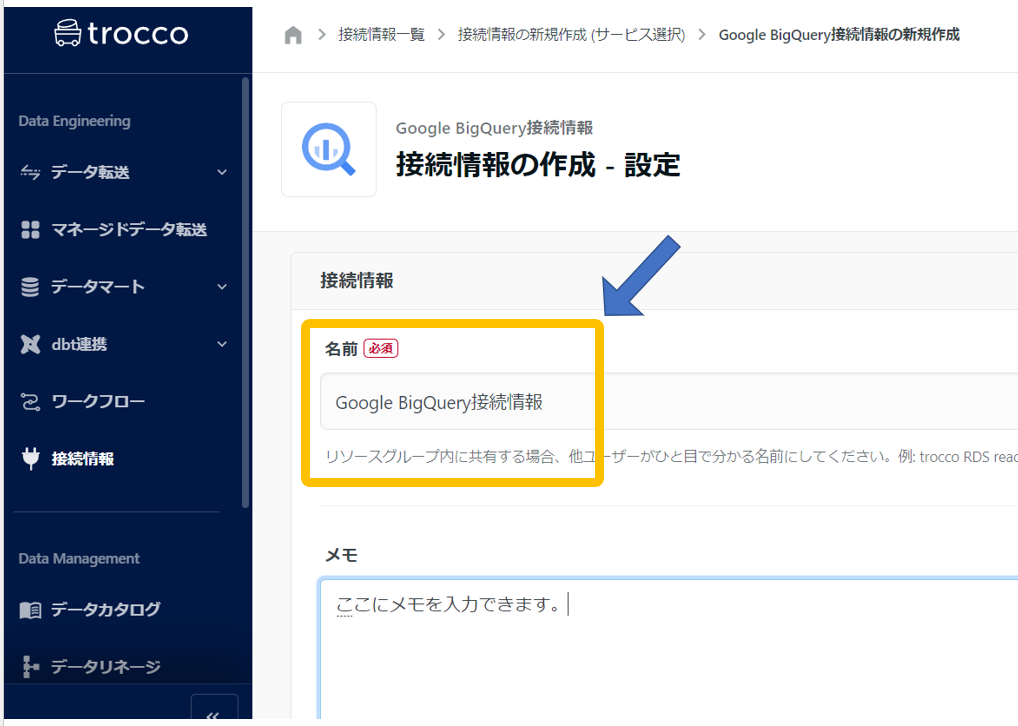Expand the データ転送 chevron
Screen dimensions: 1018x726
point(222,172)
